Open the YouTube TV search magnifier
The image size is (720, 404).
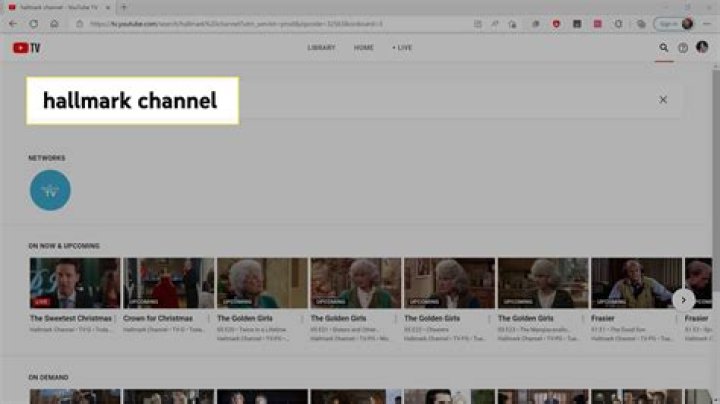664,47
